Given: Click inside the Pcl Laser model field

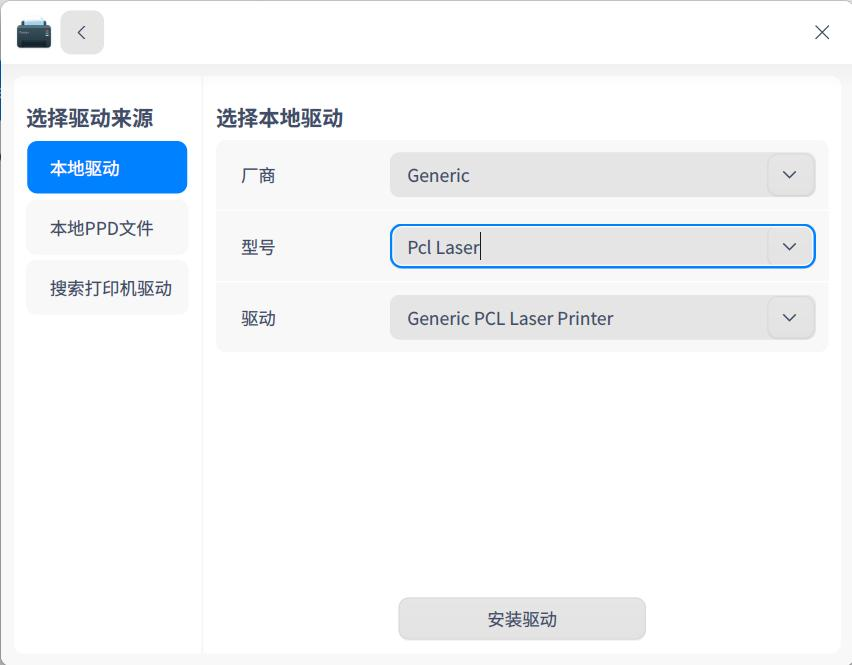Looking at the screenshot, I should (579, 247).
